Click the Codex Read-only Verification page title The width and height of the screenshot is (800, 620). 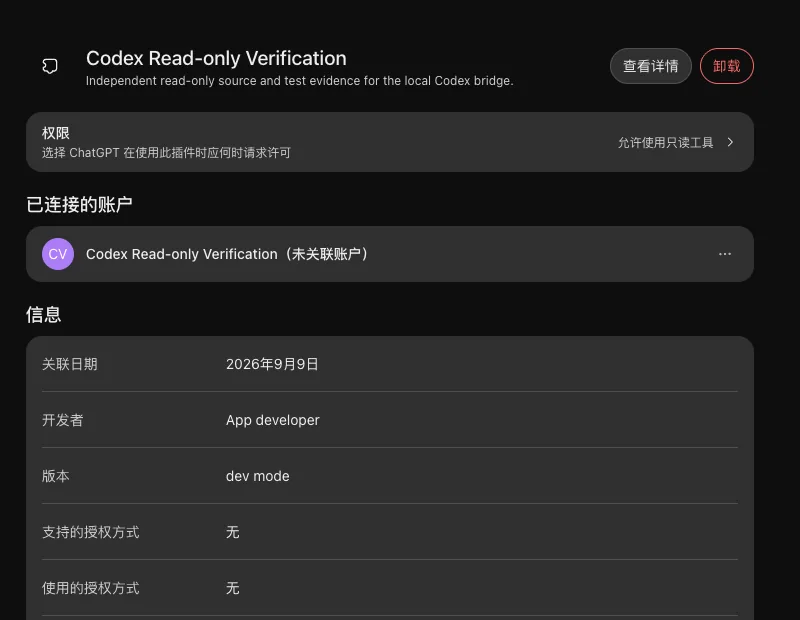(x=216, y=58)
